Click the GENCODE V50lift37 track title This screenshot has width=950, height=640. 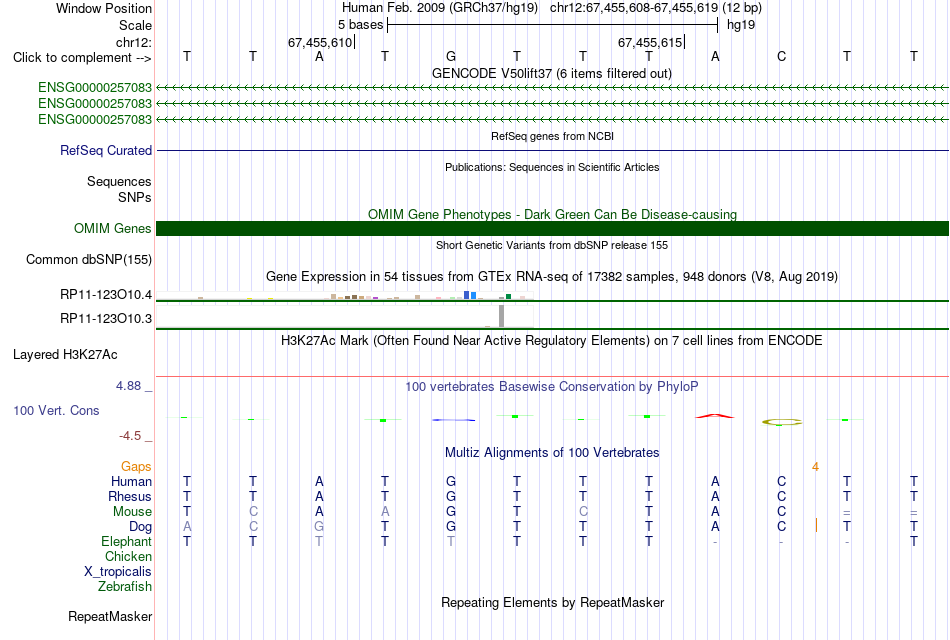[x=552, y=73]
